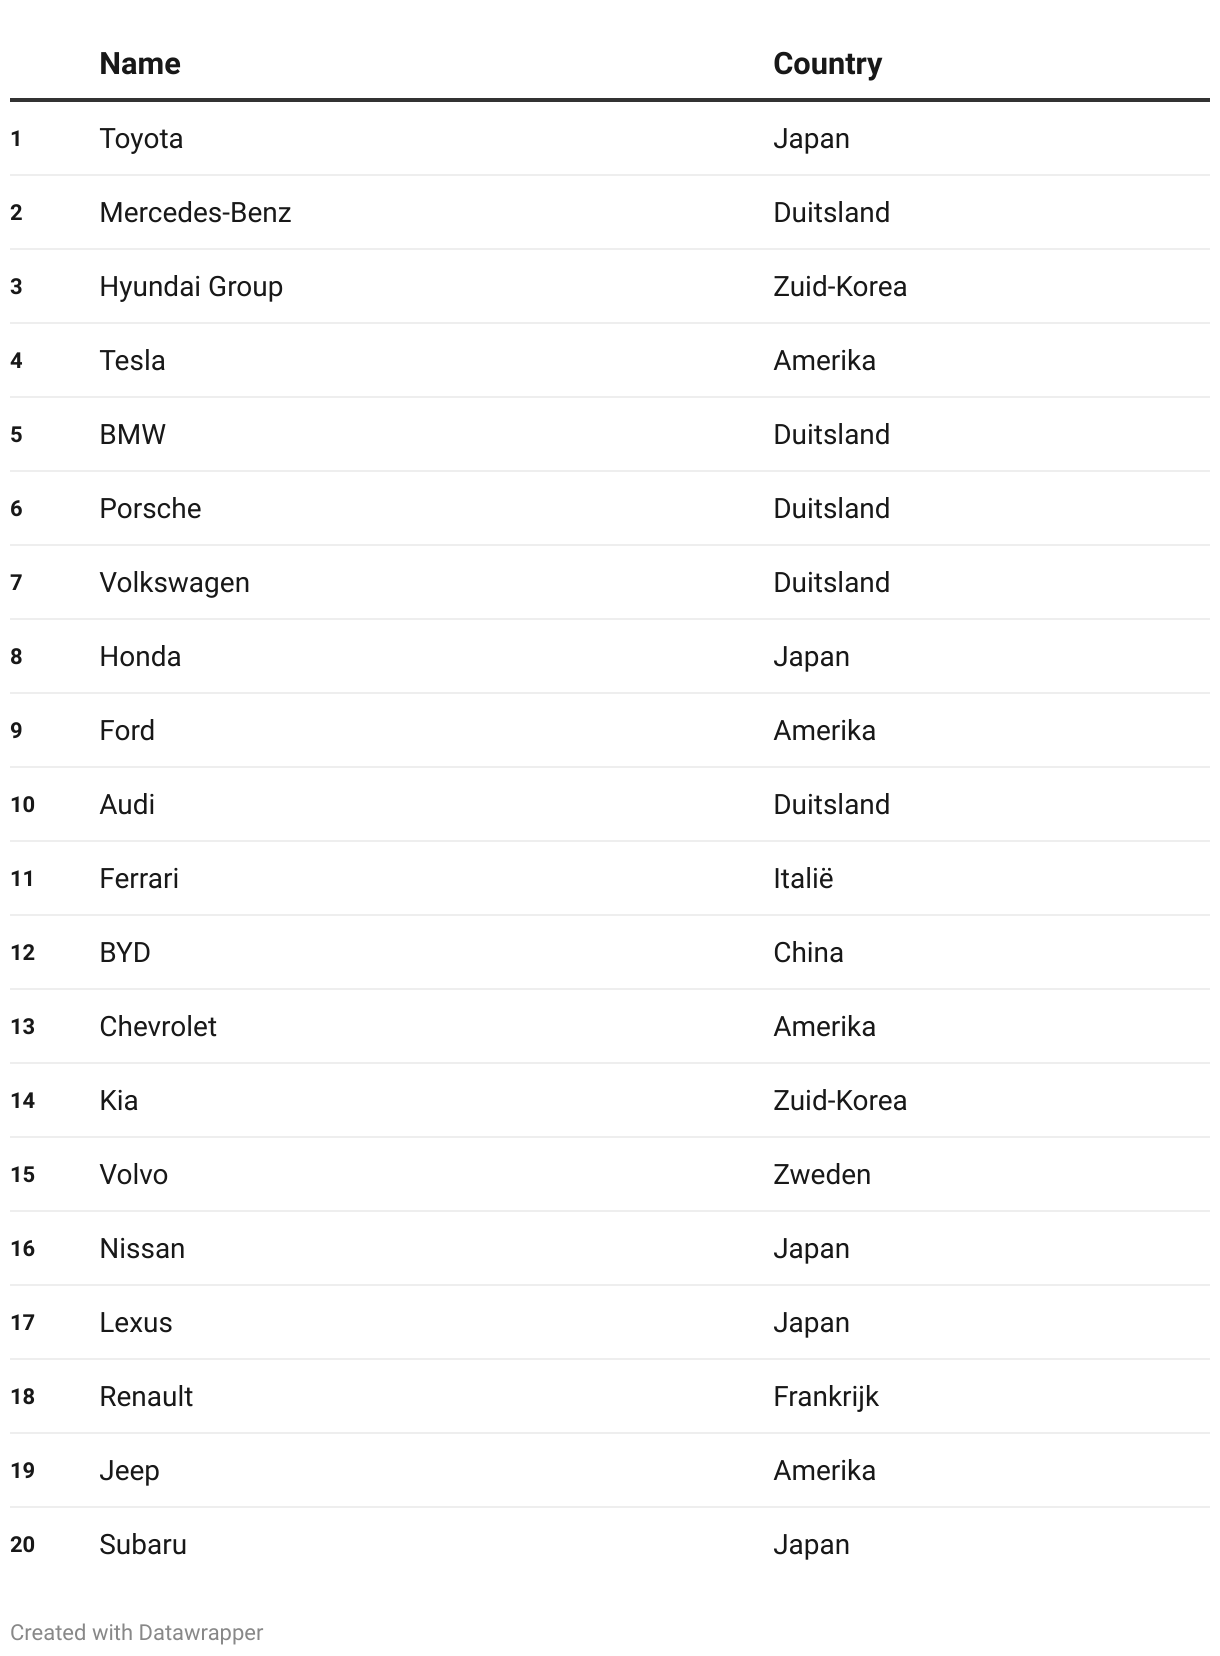Click the Ferrari table entry
The height and width of the screenshot is (1656, 1220).
point(139,878)
